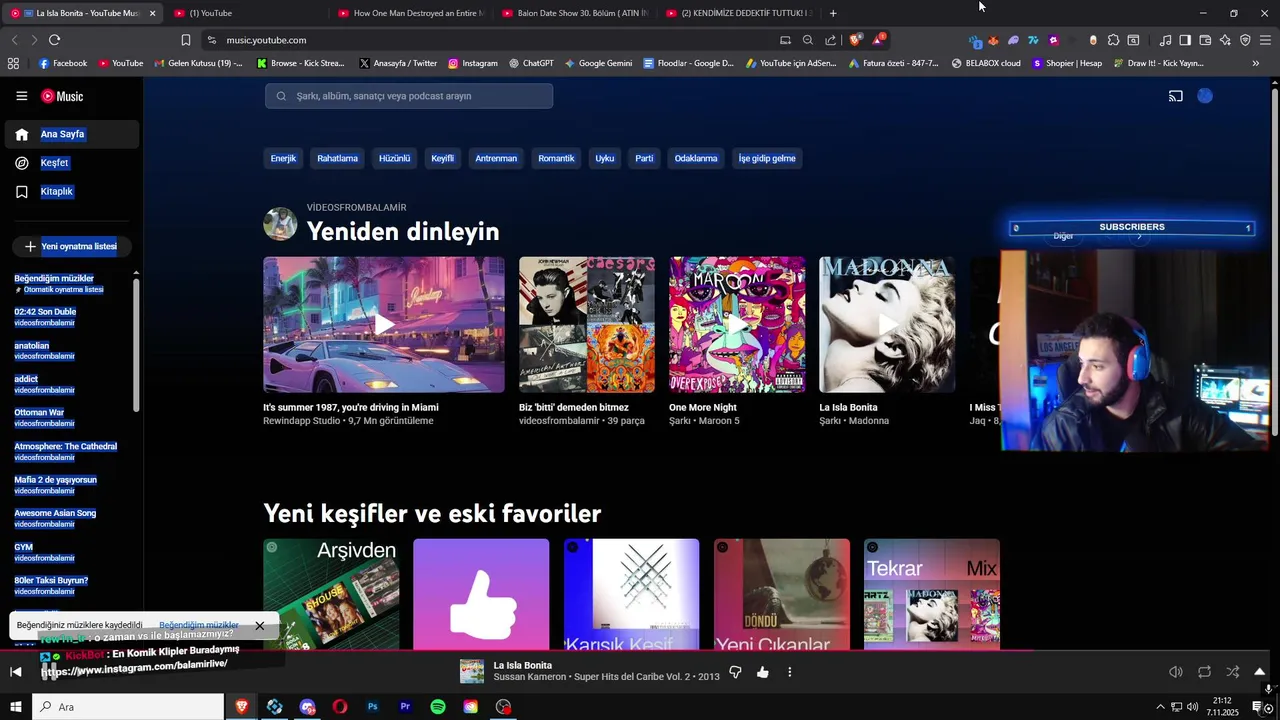1280x720 pixels.
Task: Toggle repeat mode in the player bar
Action: (x=1204, y=672)
